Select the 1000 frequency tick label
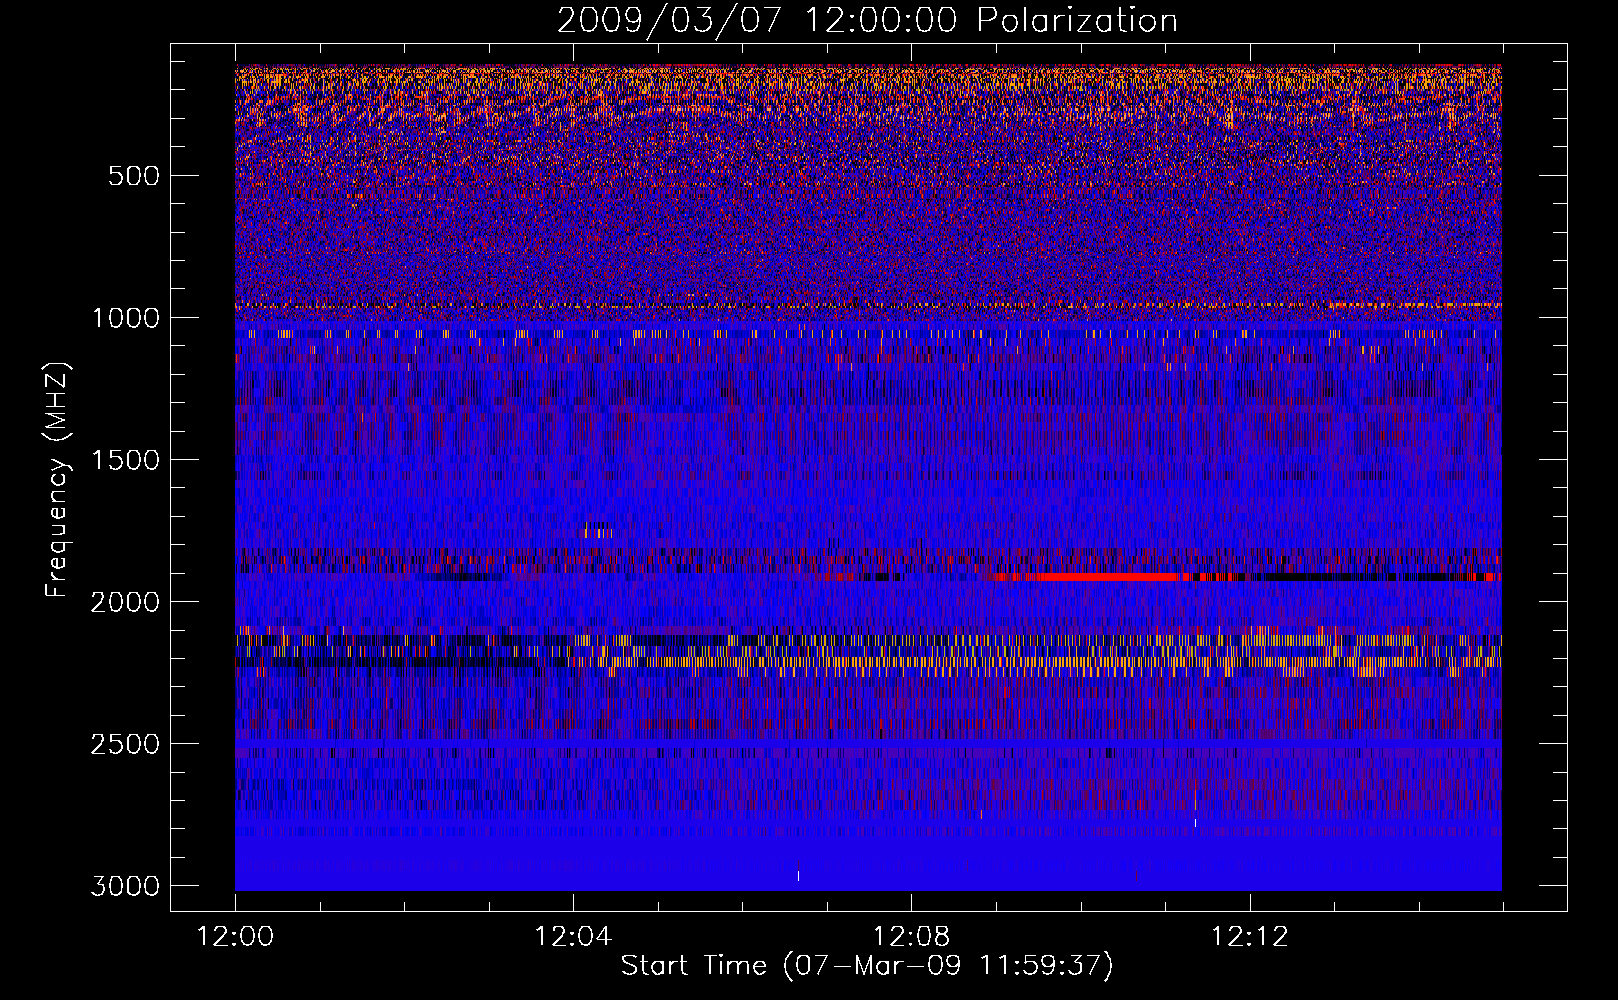 tap(125, 318)
